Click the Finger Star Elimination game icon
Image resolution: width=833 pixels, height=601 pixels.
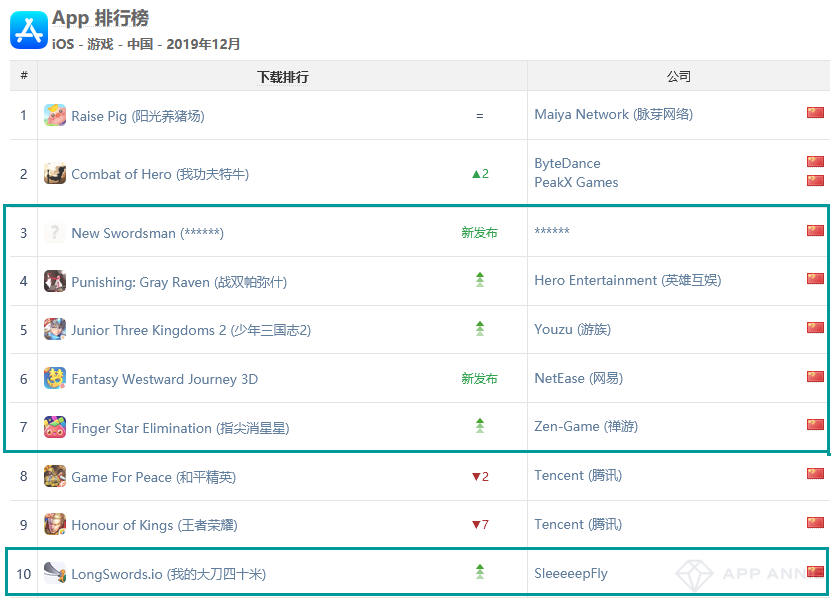(x=55, y=428)
